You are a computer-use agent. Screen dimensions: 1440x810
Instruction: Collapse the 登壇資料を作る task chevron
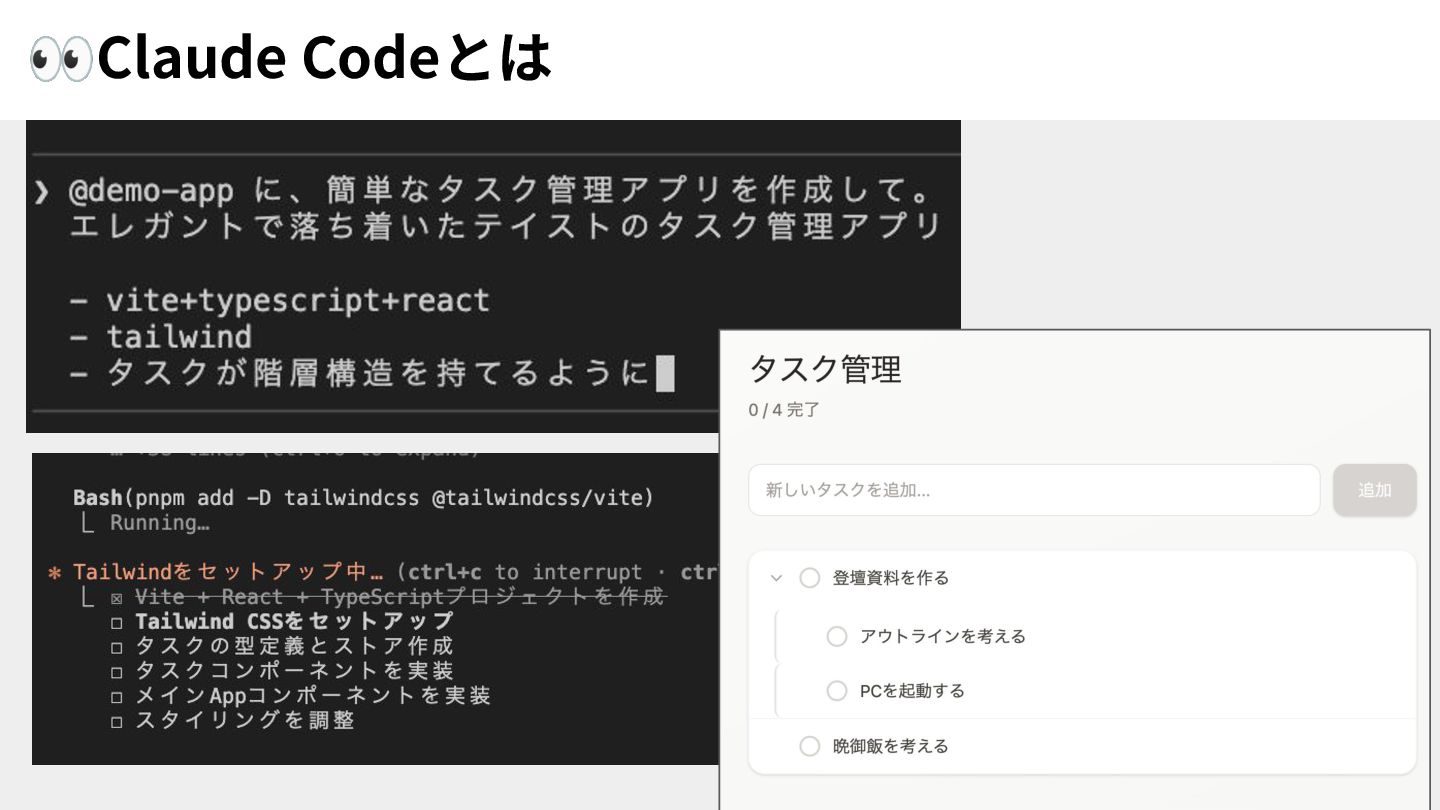click(776, 578)
